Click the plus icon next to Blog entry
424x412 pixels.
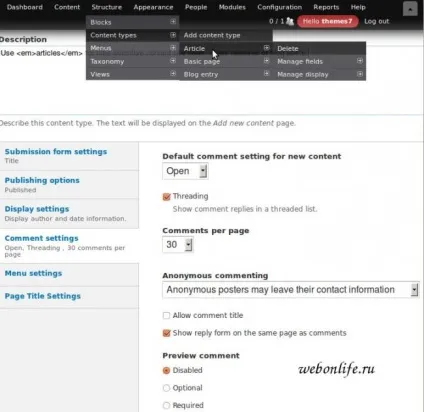pos(266,74)
